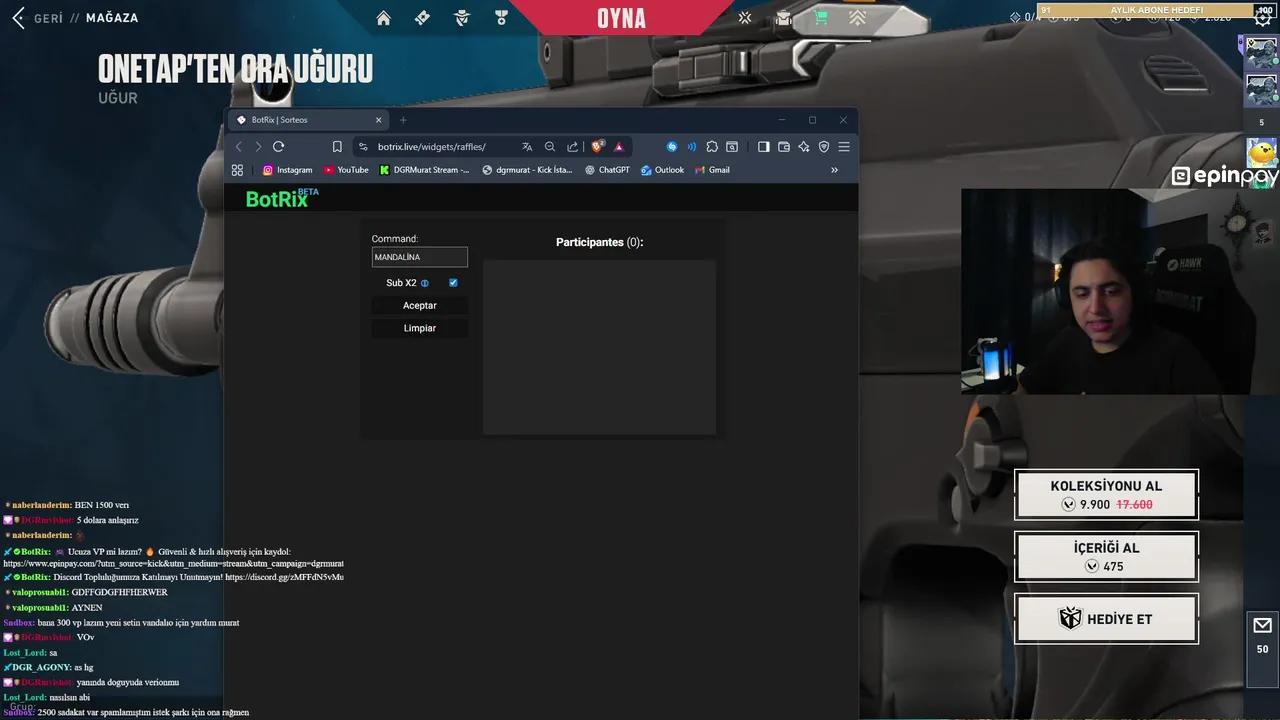Viewport: 1280px width, 720px height.
Task: Open the Gmail bookmark
Action: pos(712,170)
